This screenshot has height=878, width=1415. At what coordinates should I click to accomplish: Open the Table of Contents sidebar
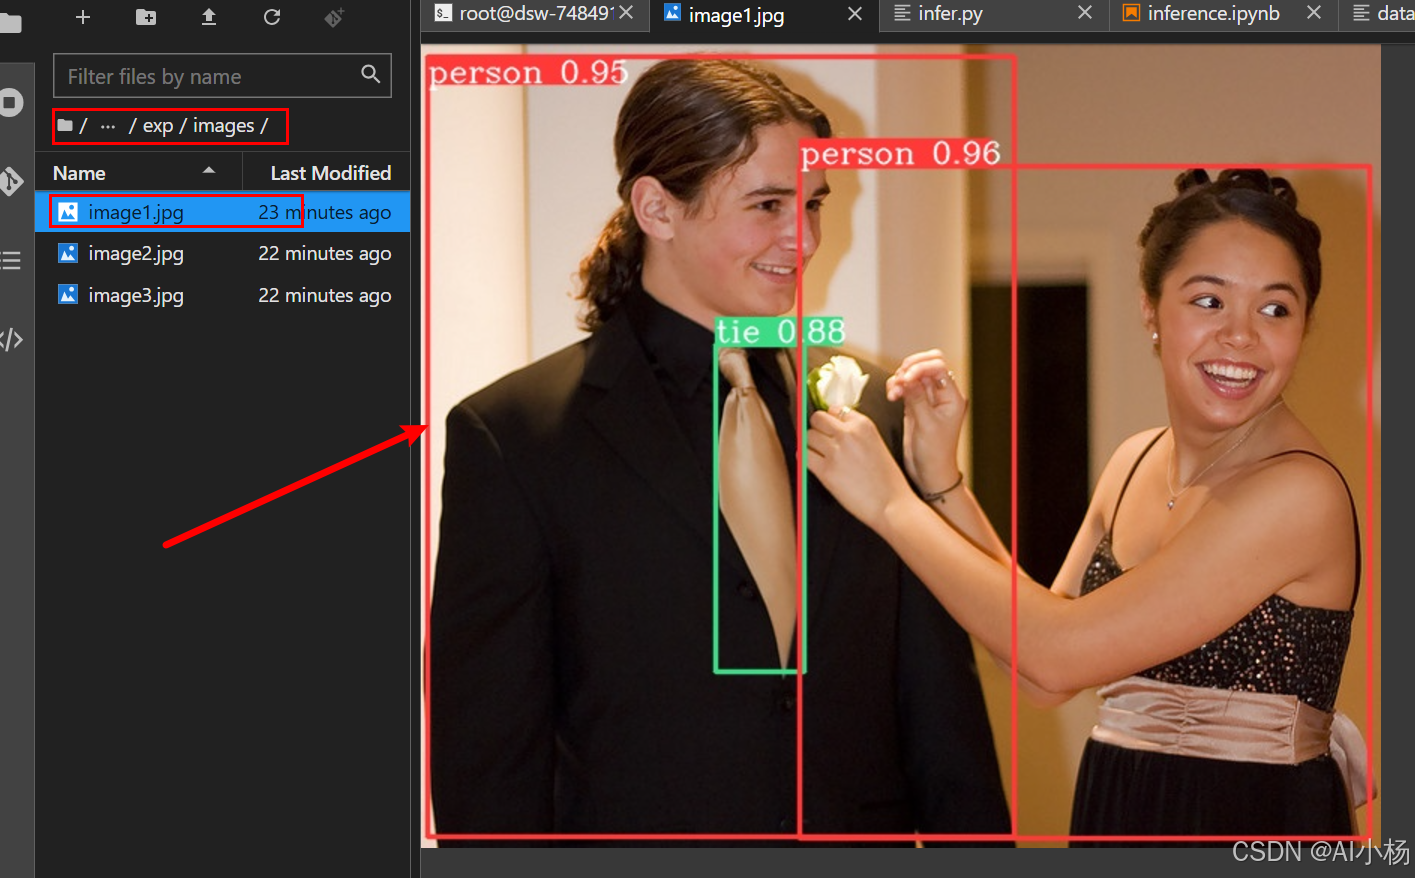pos(11,261)
